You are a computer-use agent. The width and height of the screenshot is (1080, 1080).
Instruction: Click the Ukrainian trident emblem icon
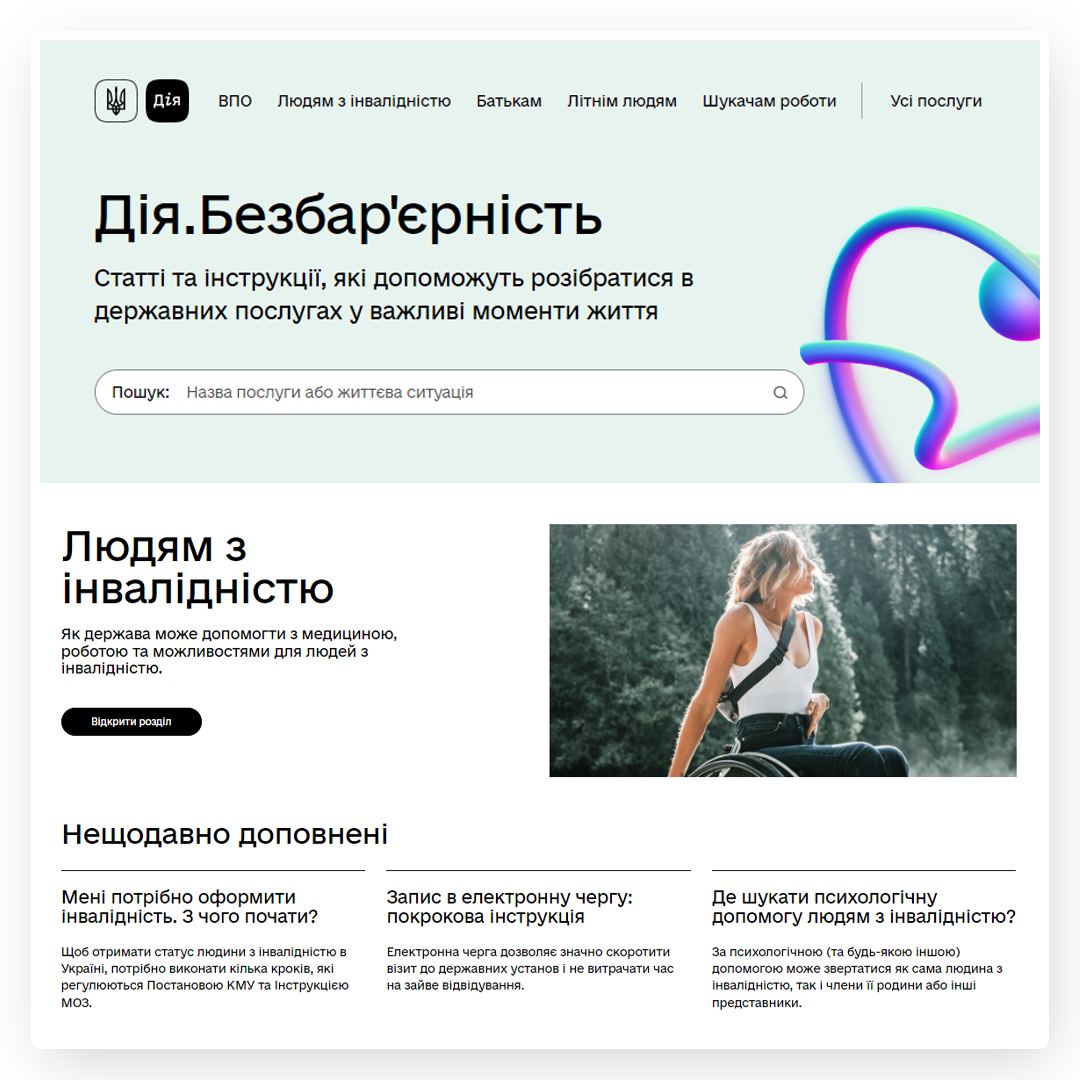pos(116,101)
